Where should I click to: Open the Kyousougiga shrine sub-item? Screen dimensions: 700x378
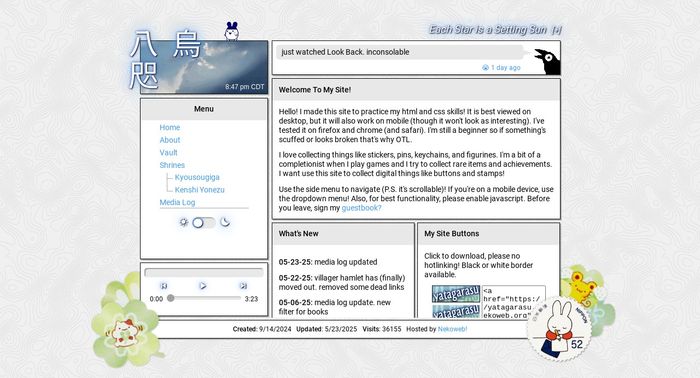click(x=197, y=177)
